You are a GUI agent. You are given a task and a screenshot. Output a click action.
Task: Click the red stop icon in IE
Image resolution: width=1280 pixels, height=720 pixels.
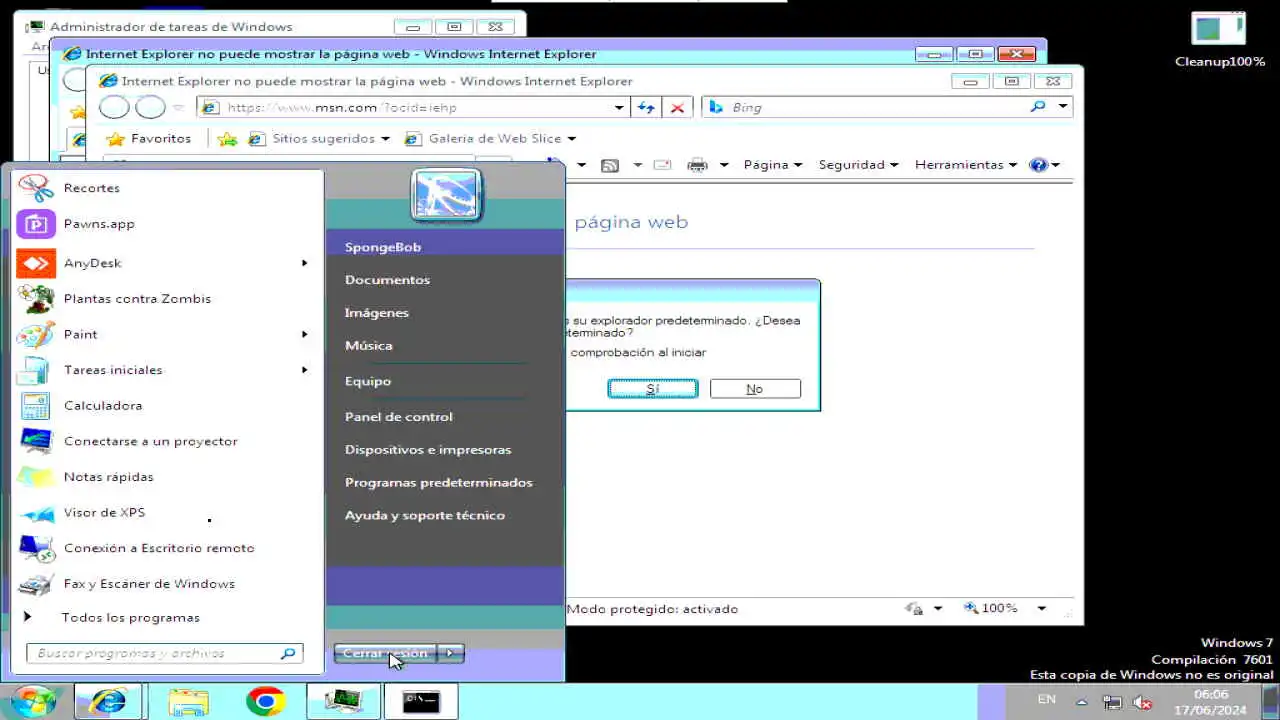(x=677, y=107)
